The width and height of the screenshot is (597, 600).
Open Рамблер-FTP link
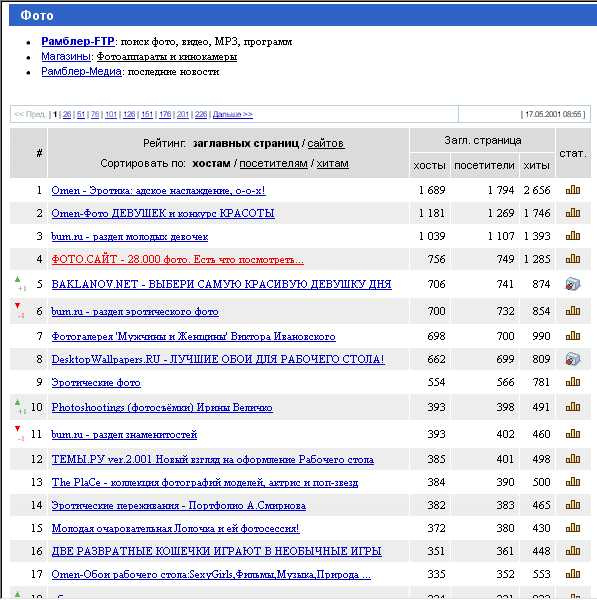coord(78,41)
